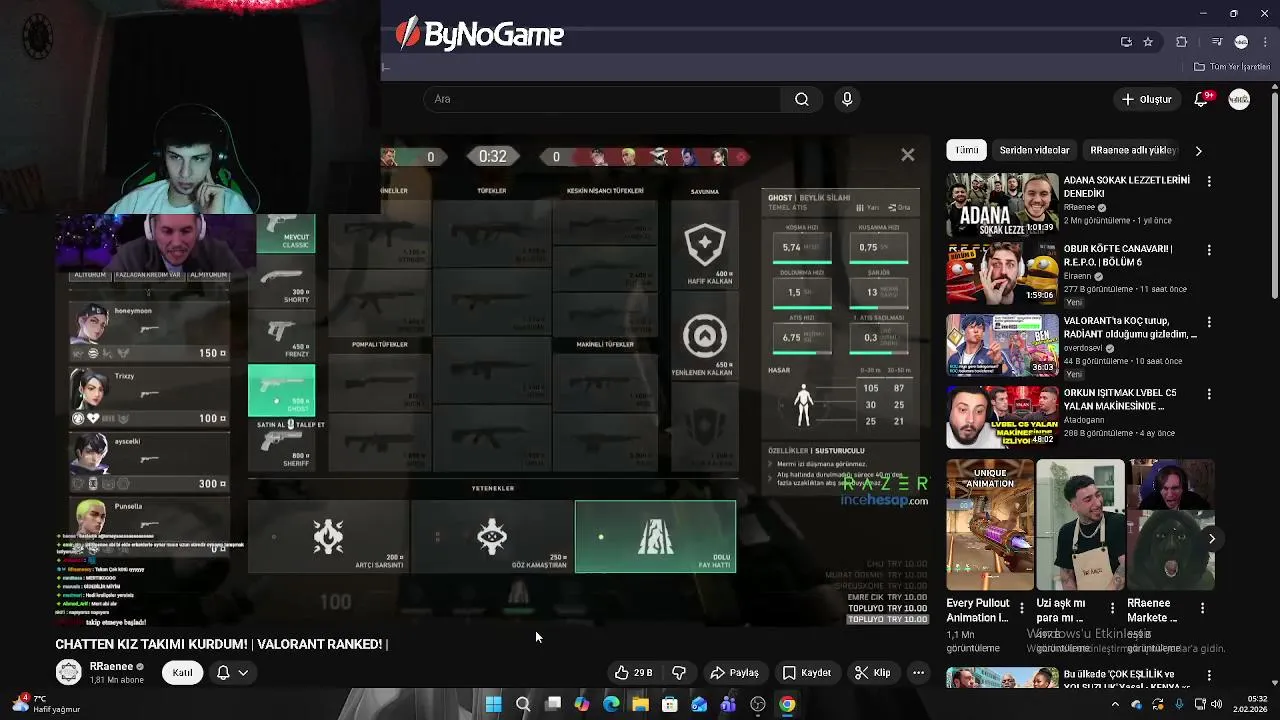The width and height of the screenshot is (1280, 720).
Task: Open Microsoft Edge from taskbar
Action: (x=611, y=704)
